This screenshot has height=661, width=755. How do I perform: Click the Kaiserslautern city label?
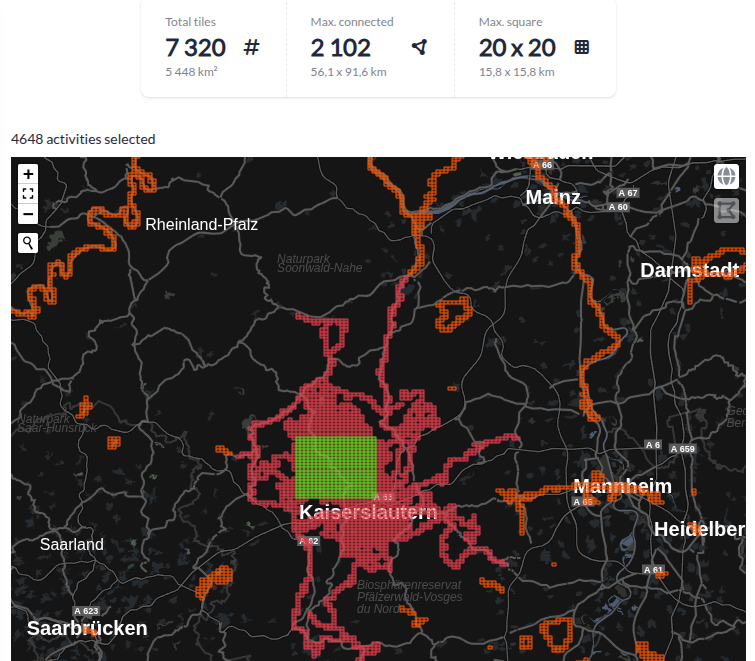pyautogui.click(x=368, y=513)
